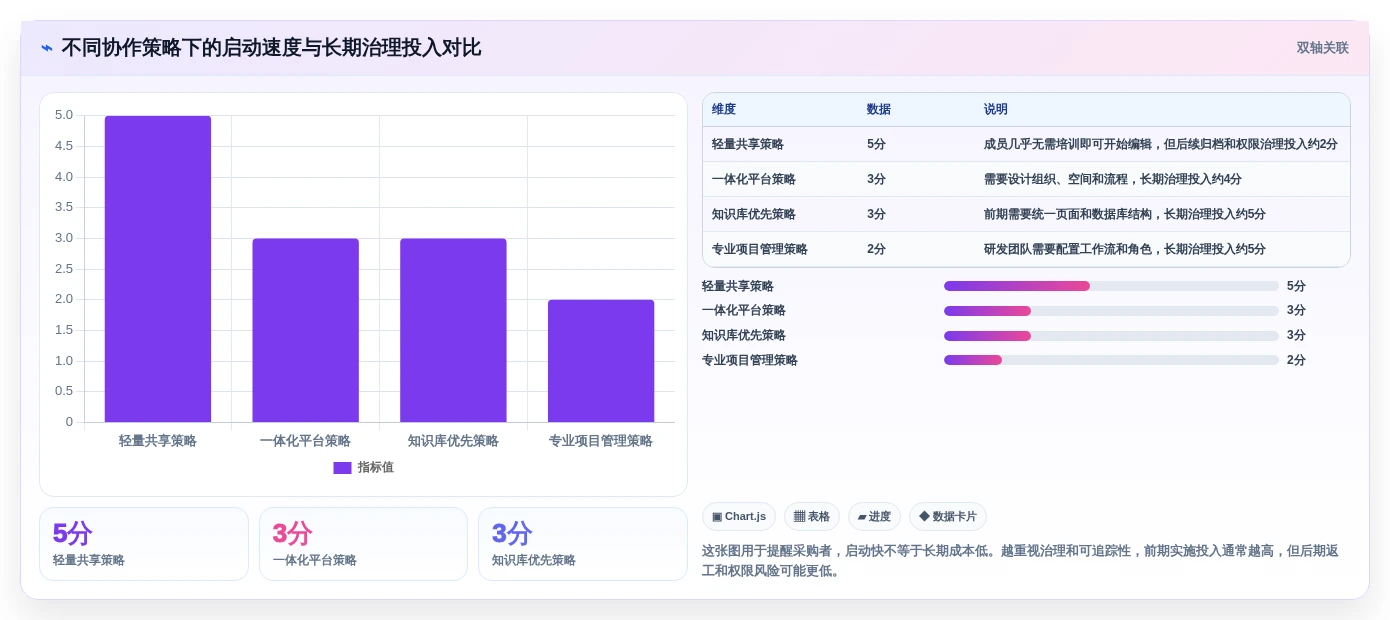1390x620 pixels.
Task: Click the 进度 tag chip
Action: [x=874, y=517]
